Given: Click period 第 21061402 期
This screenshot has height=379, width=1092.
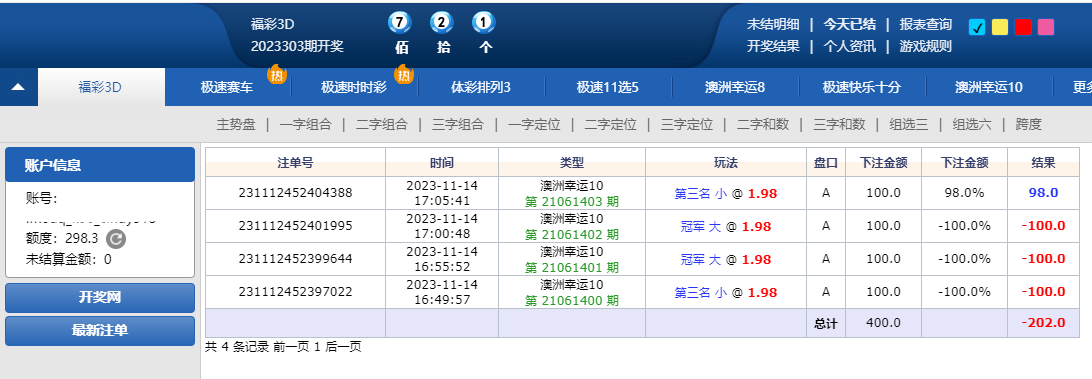Looking at the screenshot, I should coord(572,235).
